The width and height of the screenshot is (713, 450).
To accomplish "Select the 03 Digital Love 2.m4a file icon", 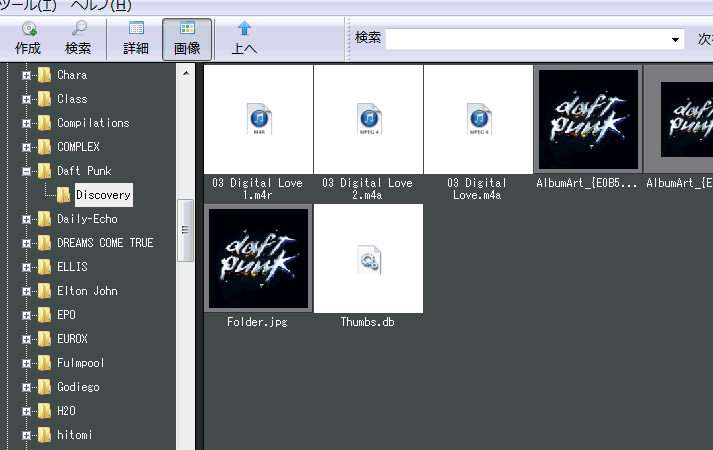I will (368, 120).
